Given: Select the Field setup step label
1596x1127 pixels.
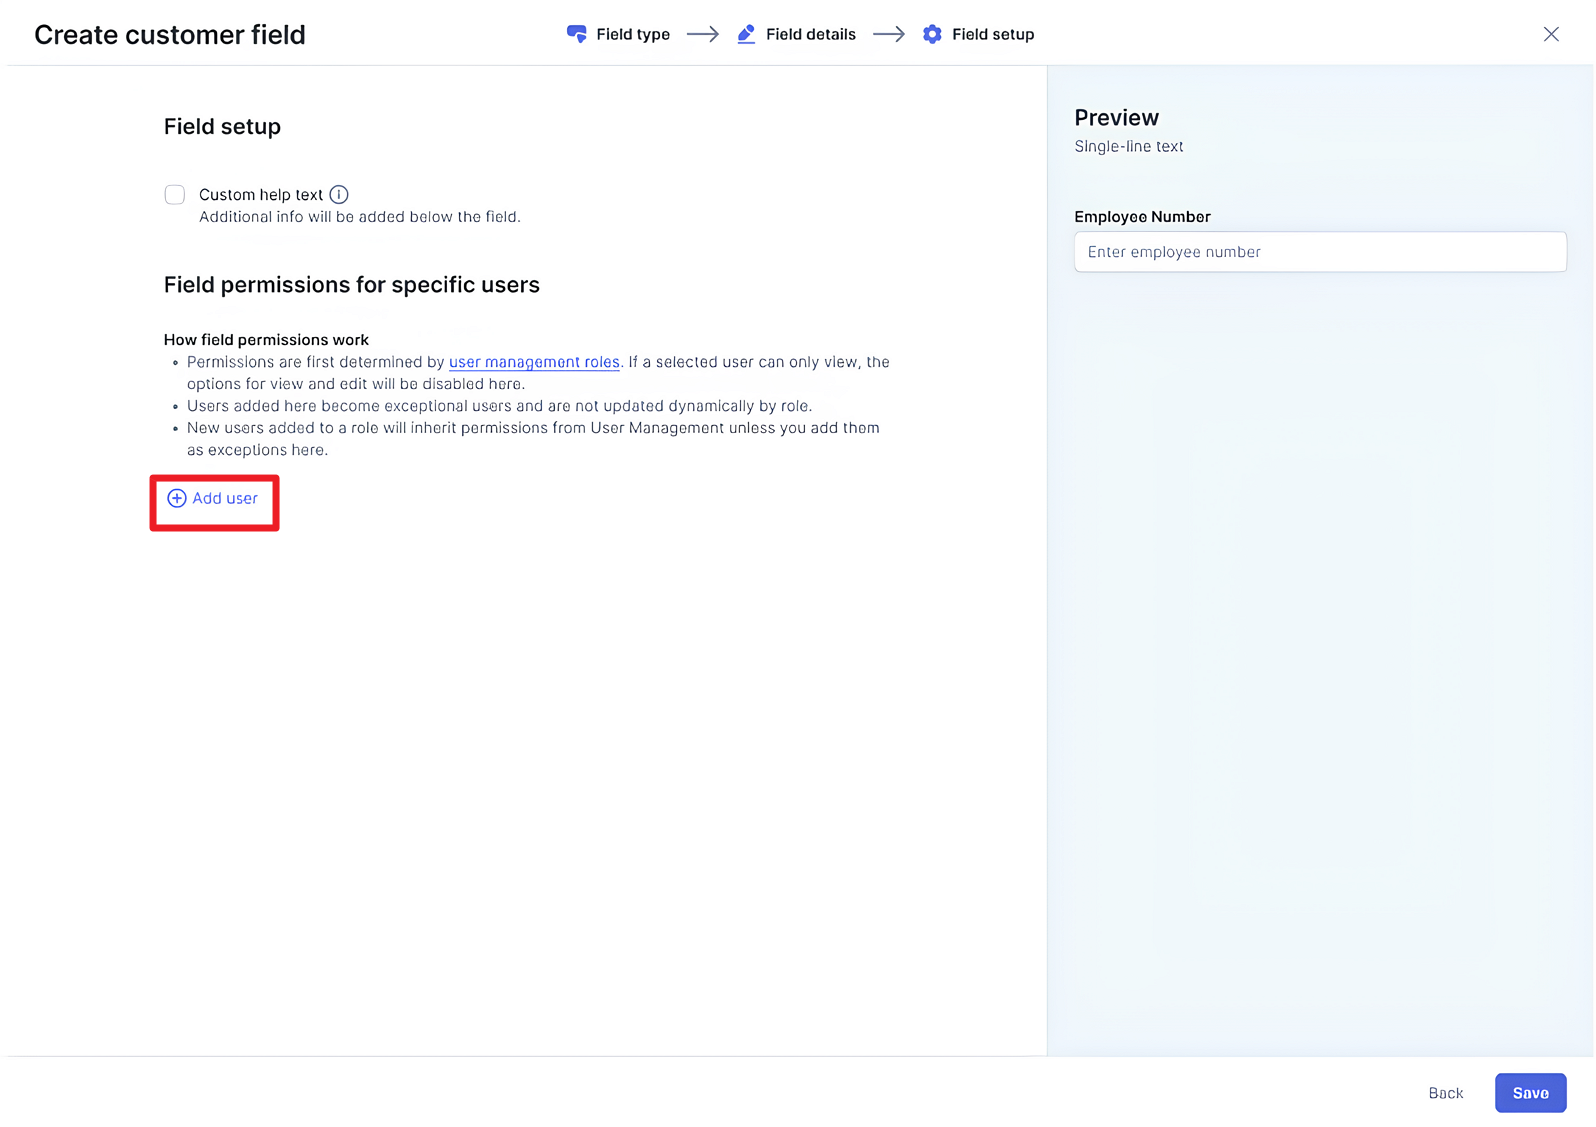Looking at the screenshot, I should pyautogui.click(x=992, y=34).
